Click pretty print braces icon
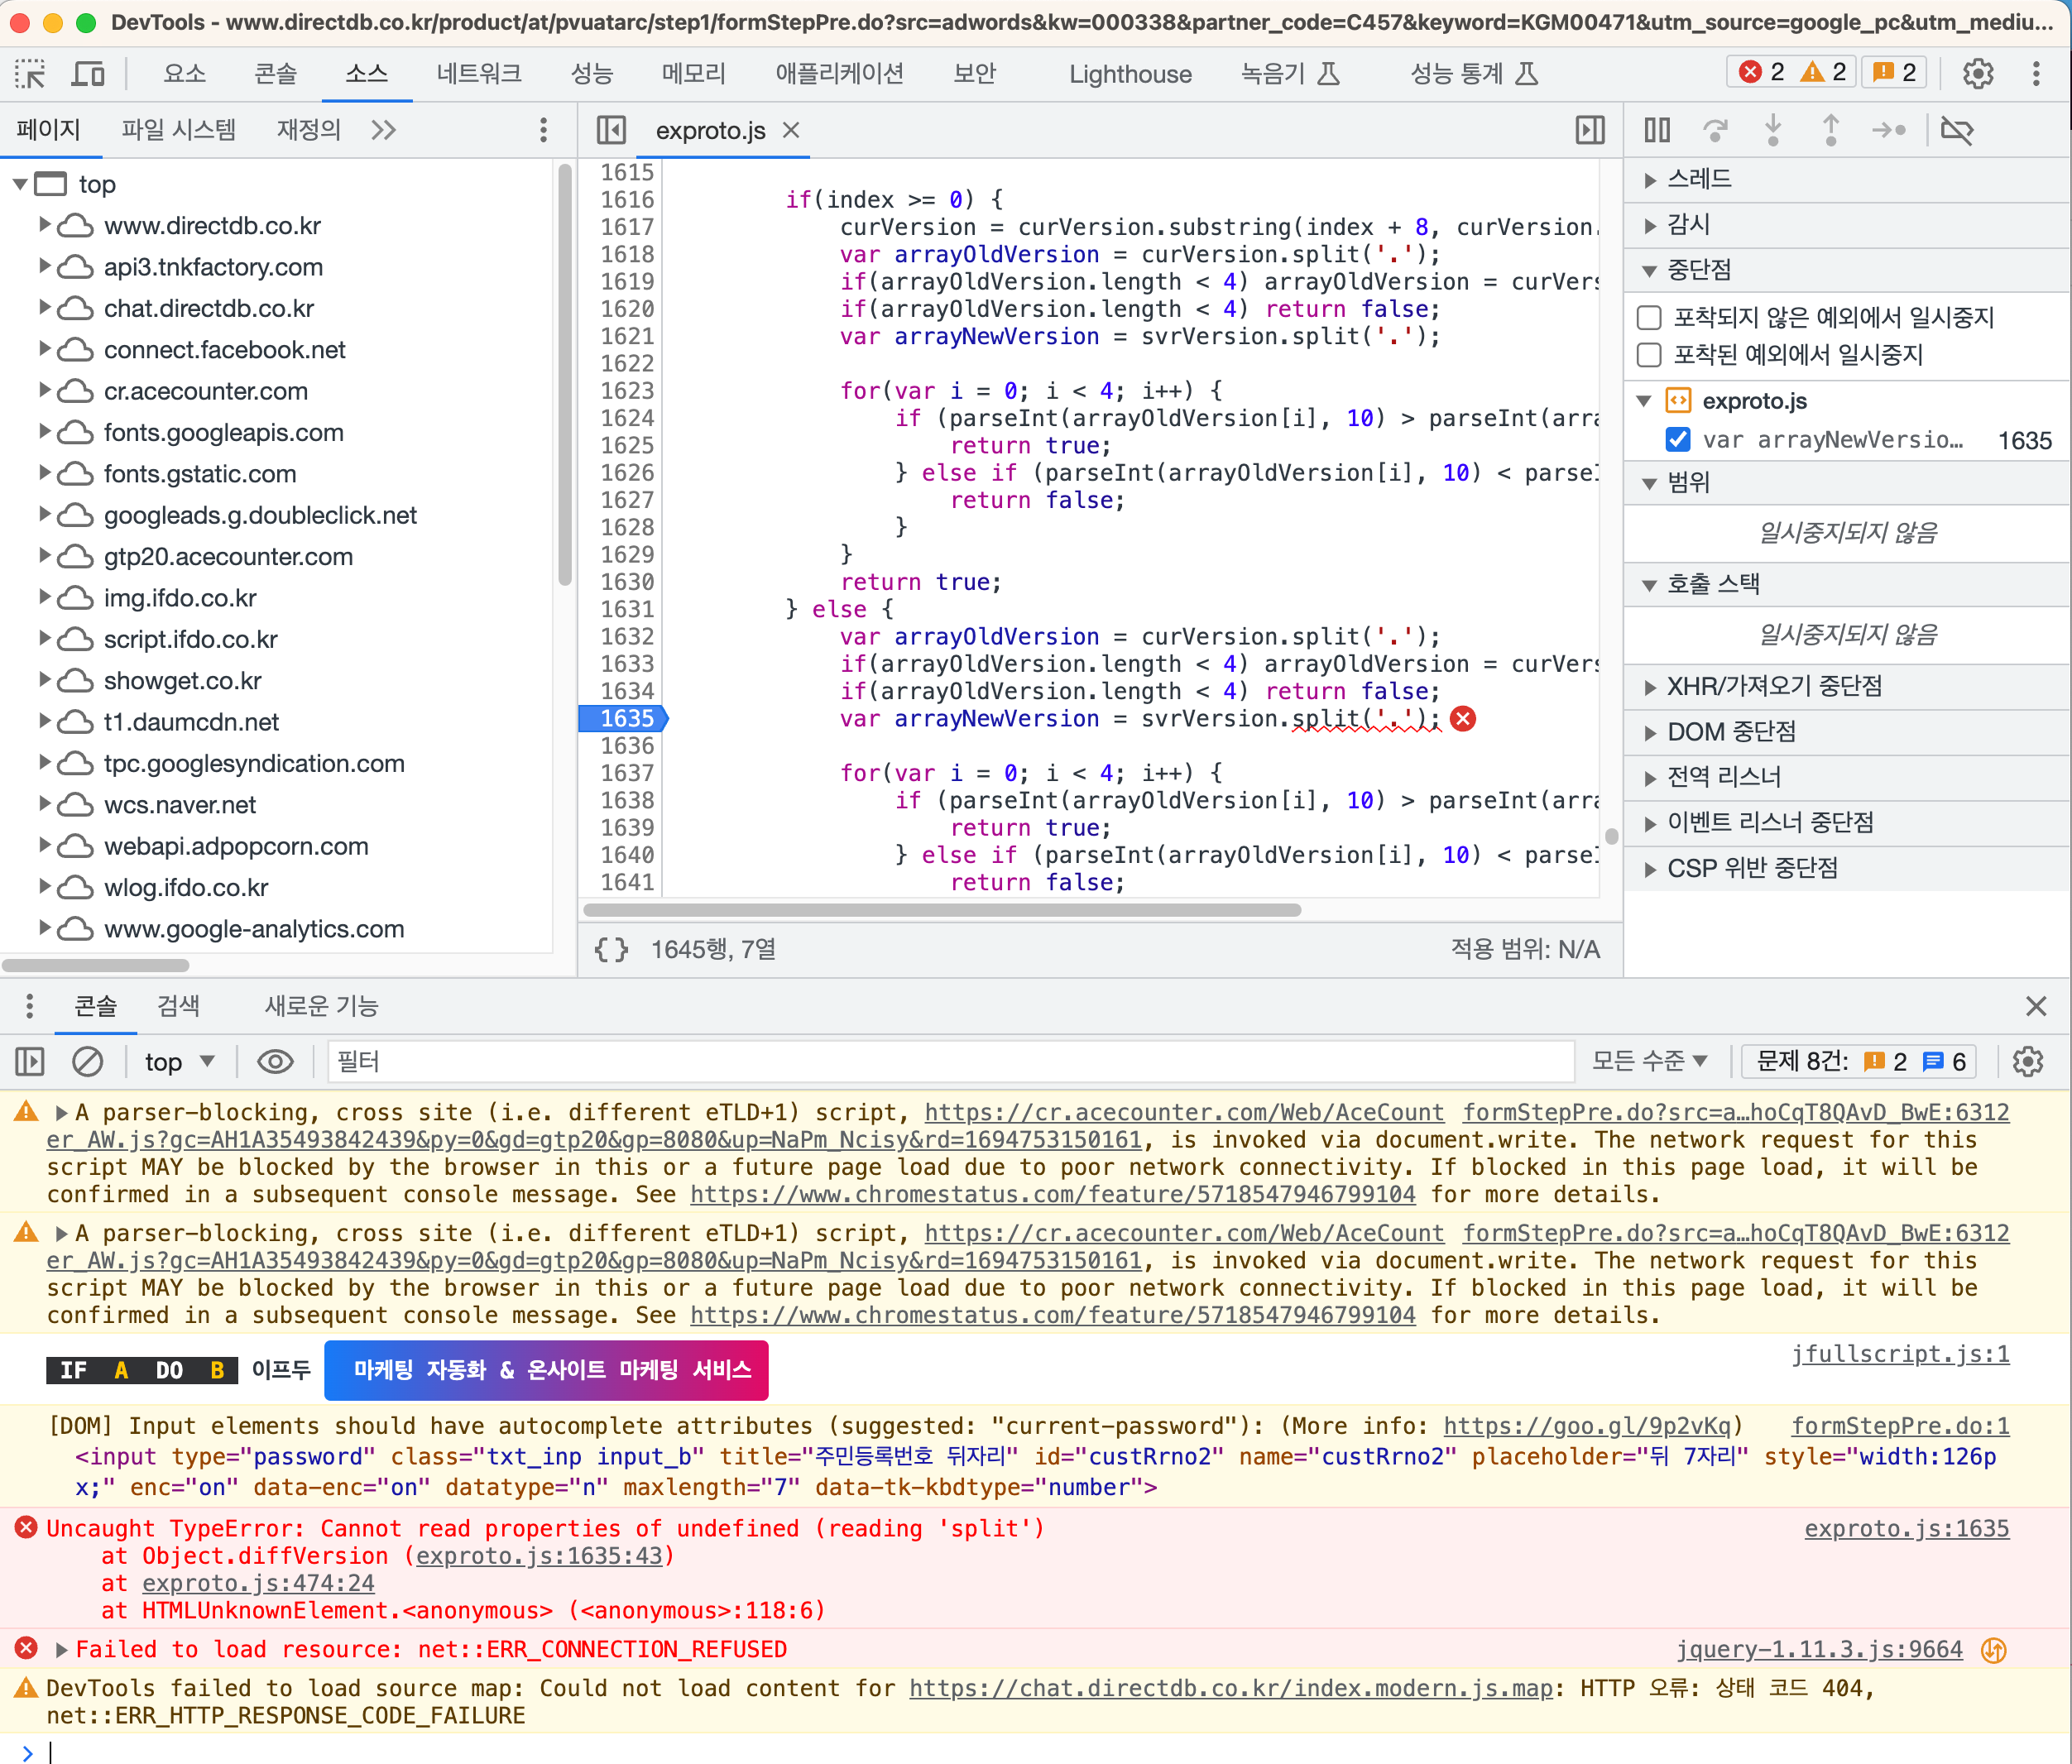This screenshot has width=2072, height=1764. coord(611,949)
